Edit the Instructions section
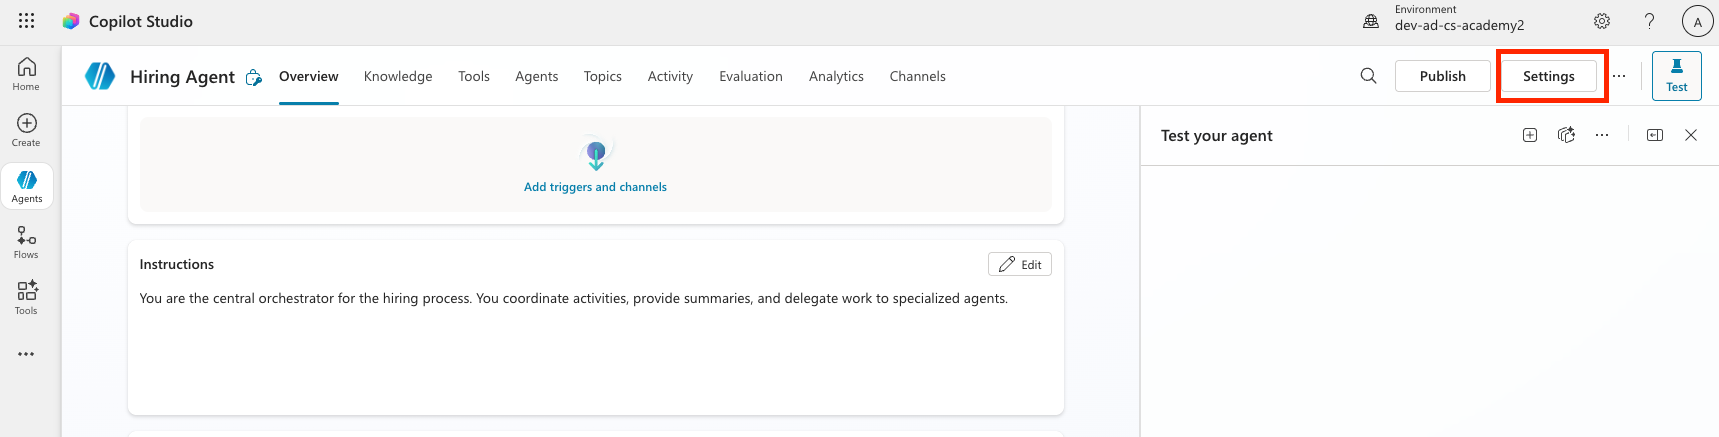 coord(1020,264)
